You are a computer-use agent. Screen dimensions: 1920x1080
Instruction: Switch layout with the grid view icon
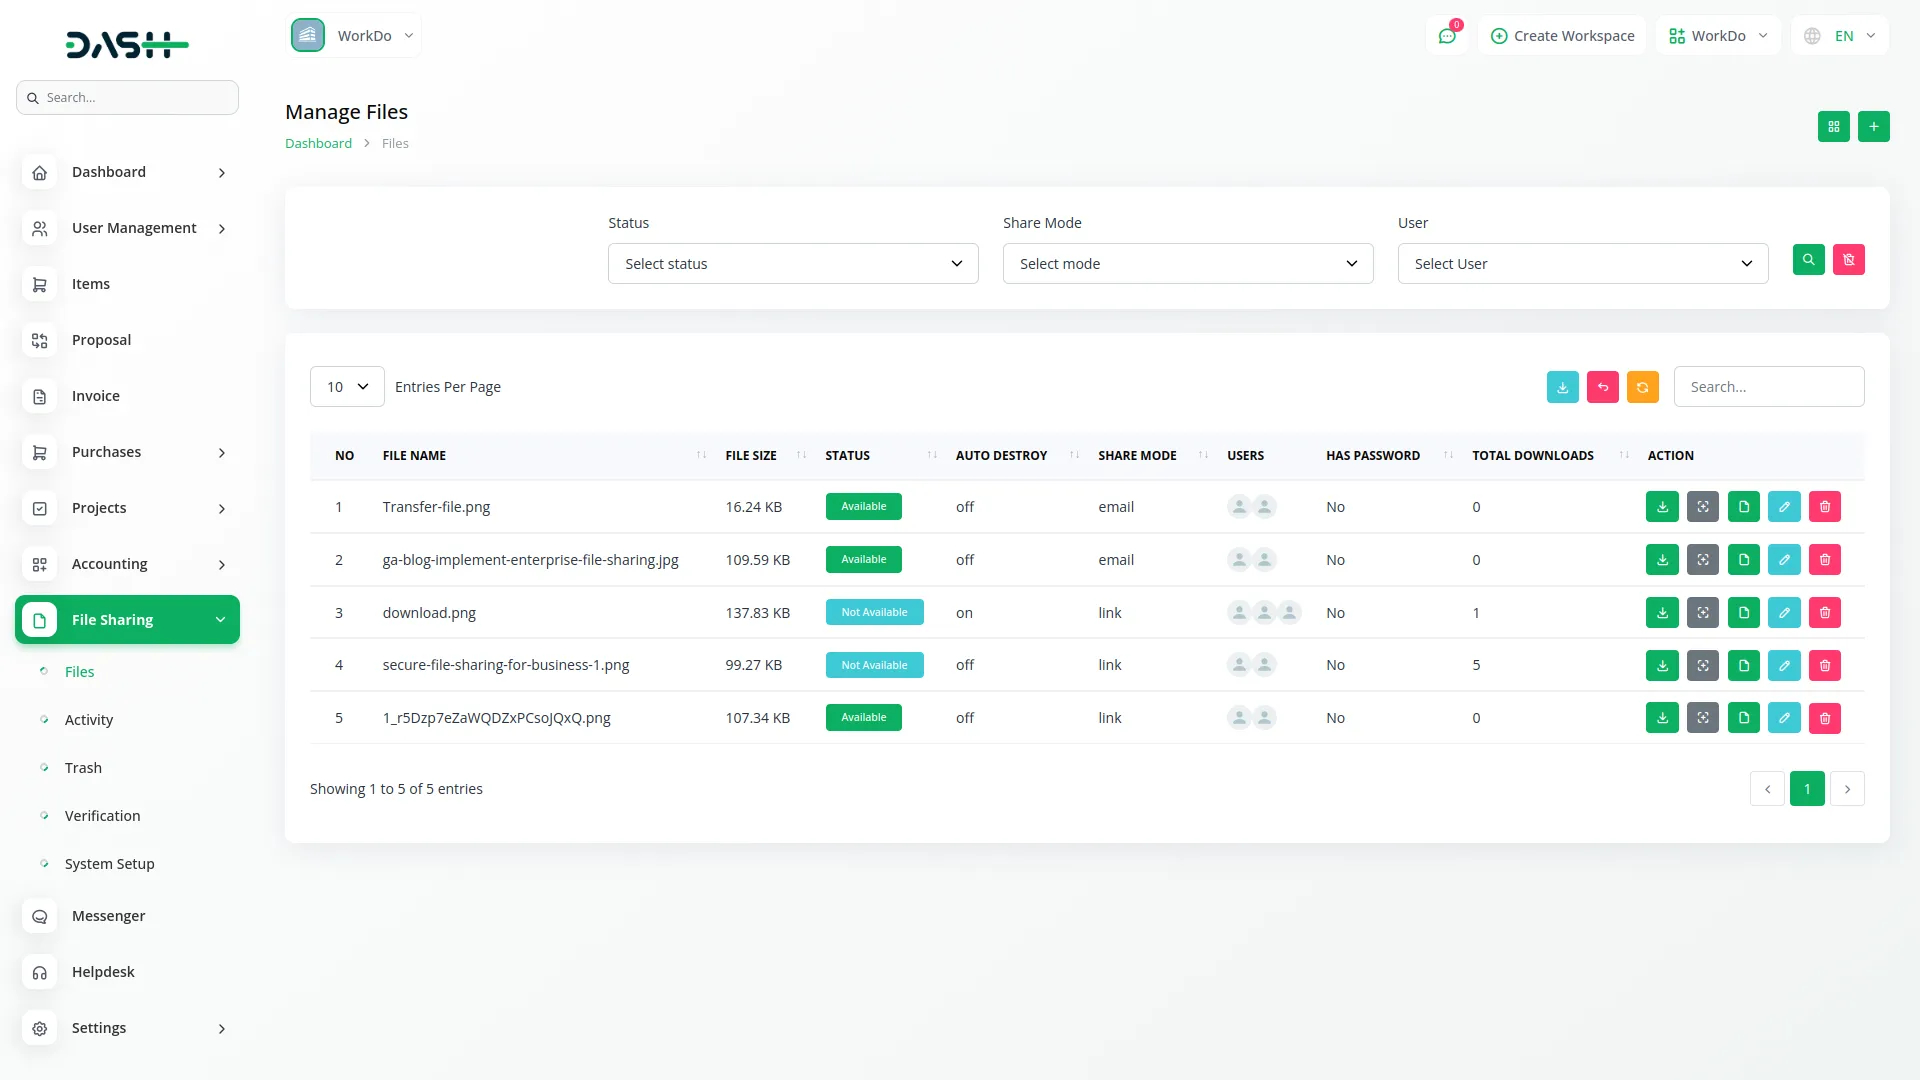pos(1833,126)
